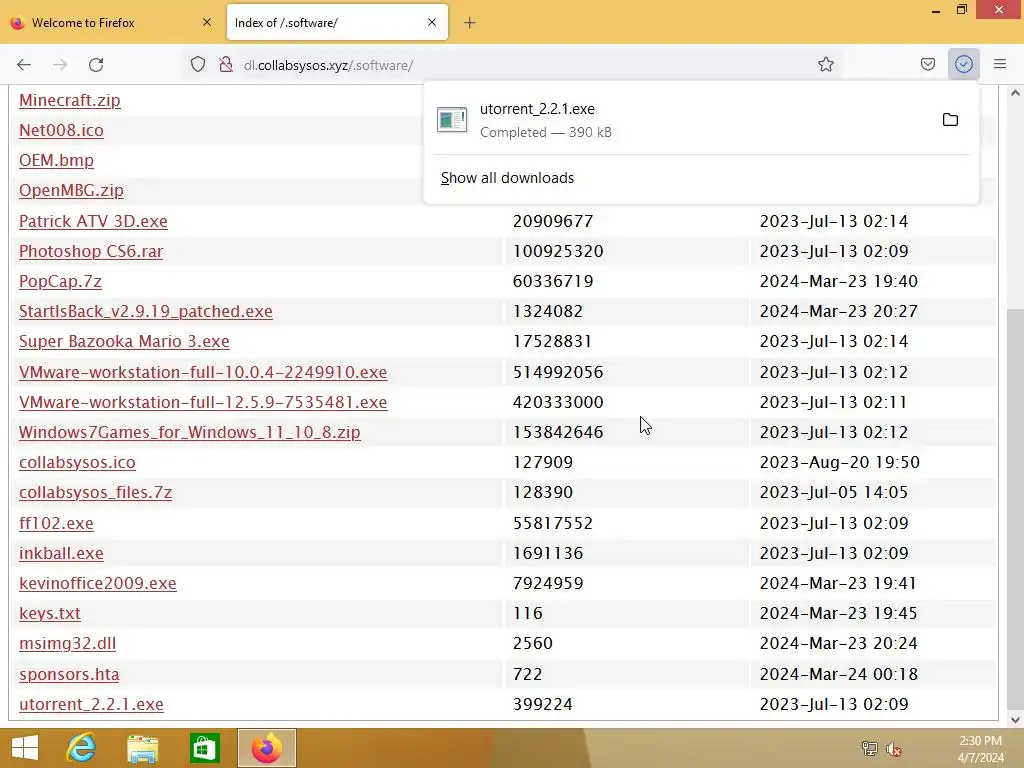Download VMware-workstation-full-10.0.4-2249910.exe
The width and height of the screenshot is (1024, 768).
coord(203,372)
